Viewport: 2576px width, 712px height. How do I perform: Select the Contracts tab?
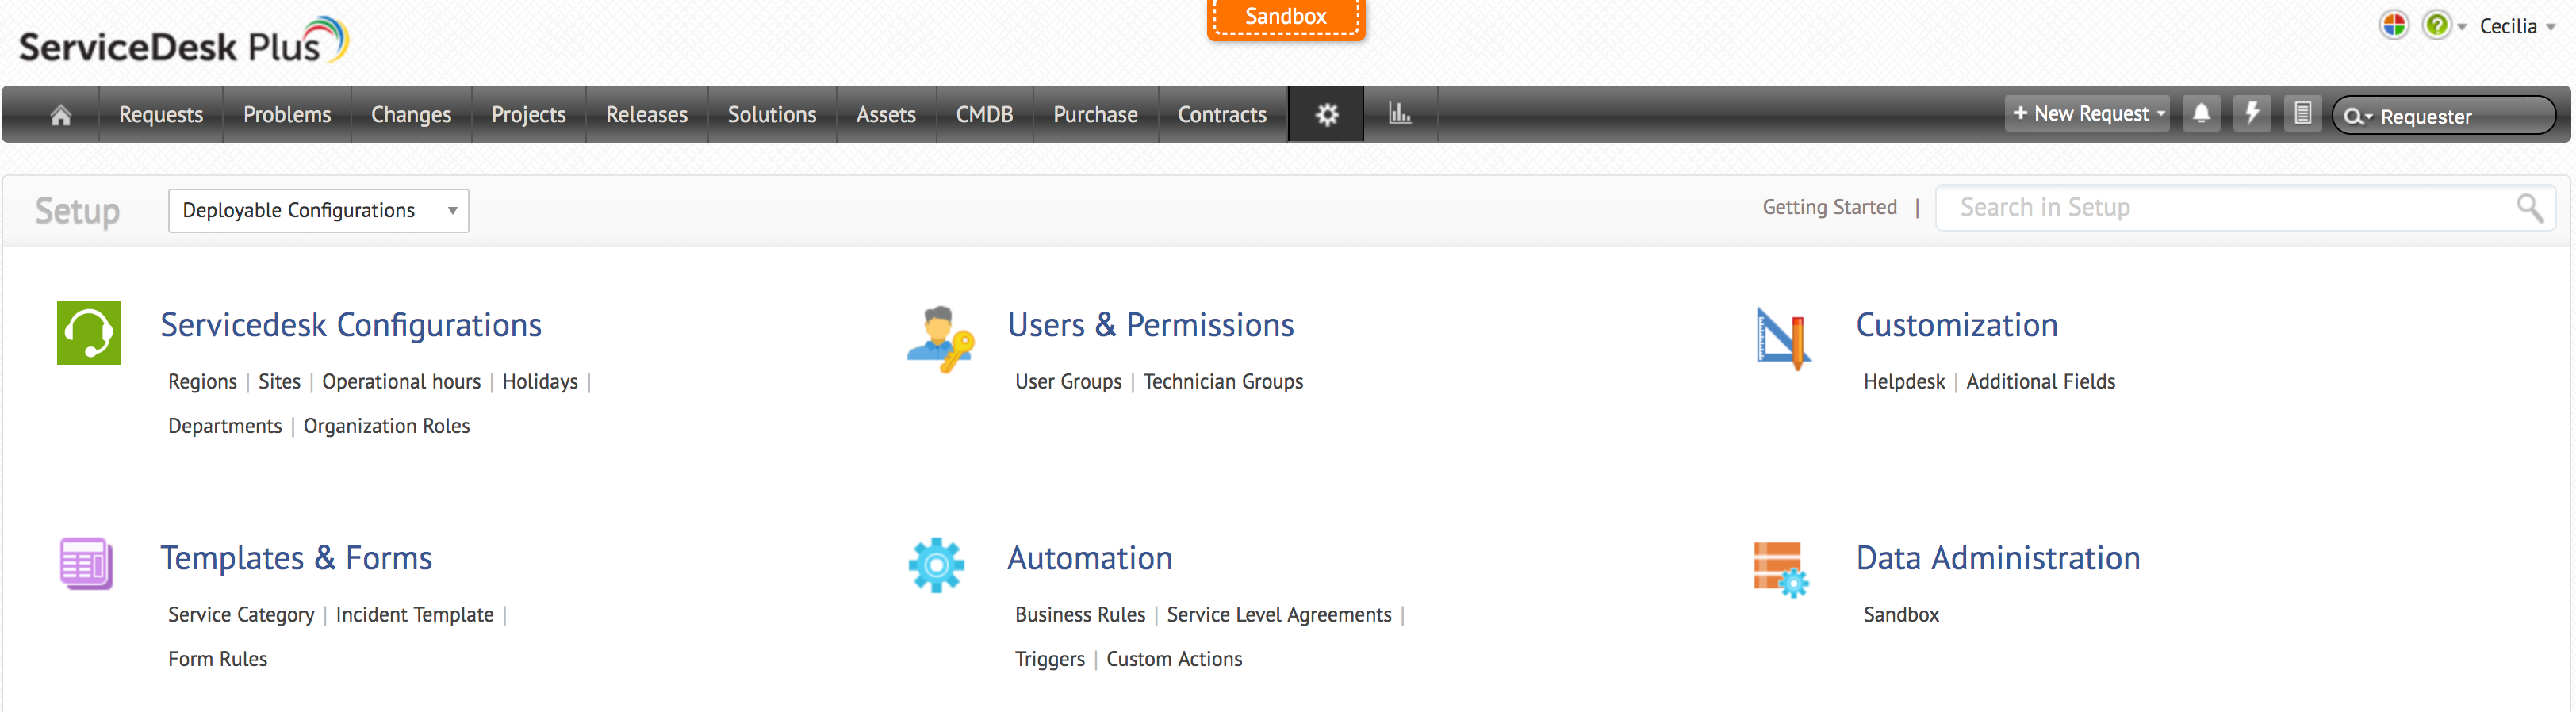coord(1222,115)
